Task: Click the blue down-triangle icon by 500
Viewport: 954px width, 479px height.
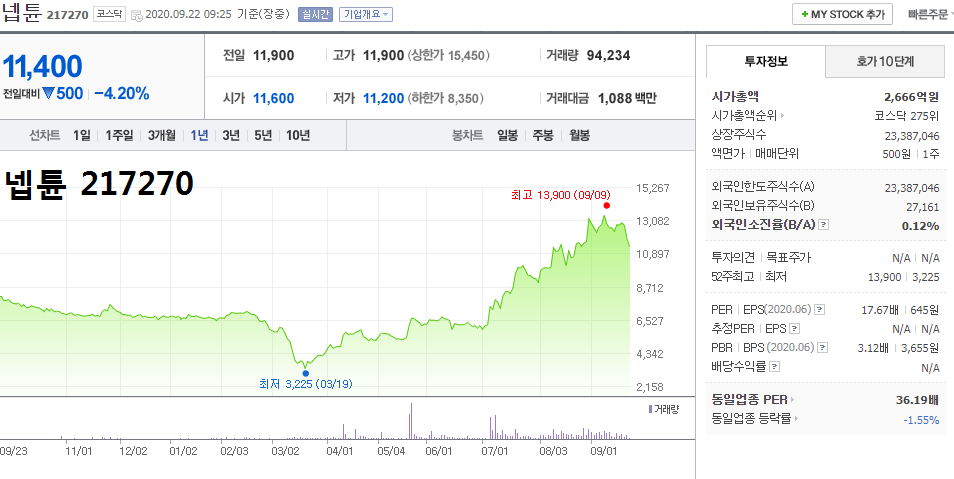Action: coord(49,93)
